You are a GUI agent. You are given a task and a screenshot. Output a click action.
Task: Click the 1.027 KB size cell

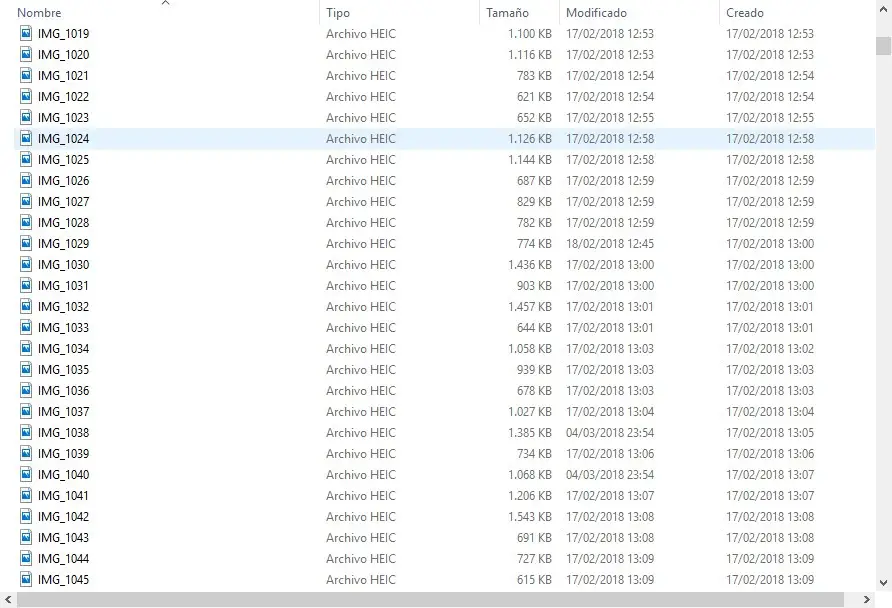tap(530, 411)
